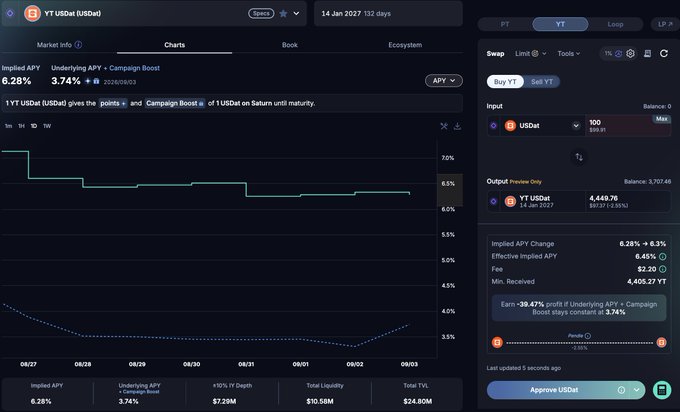Click the output YT USDat token logo

pos(510,201)
